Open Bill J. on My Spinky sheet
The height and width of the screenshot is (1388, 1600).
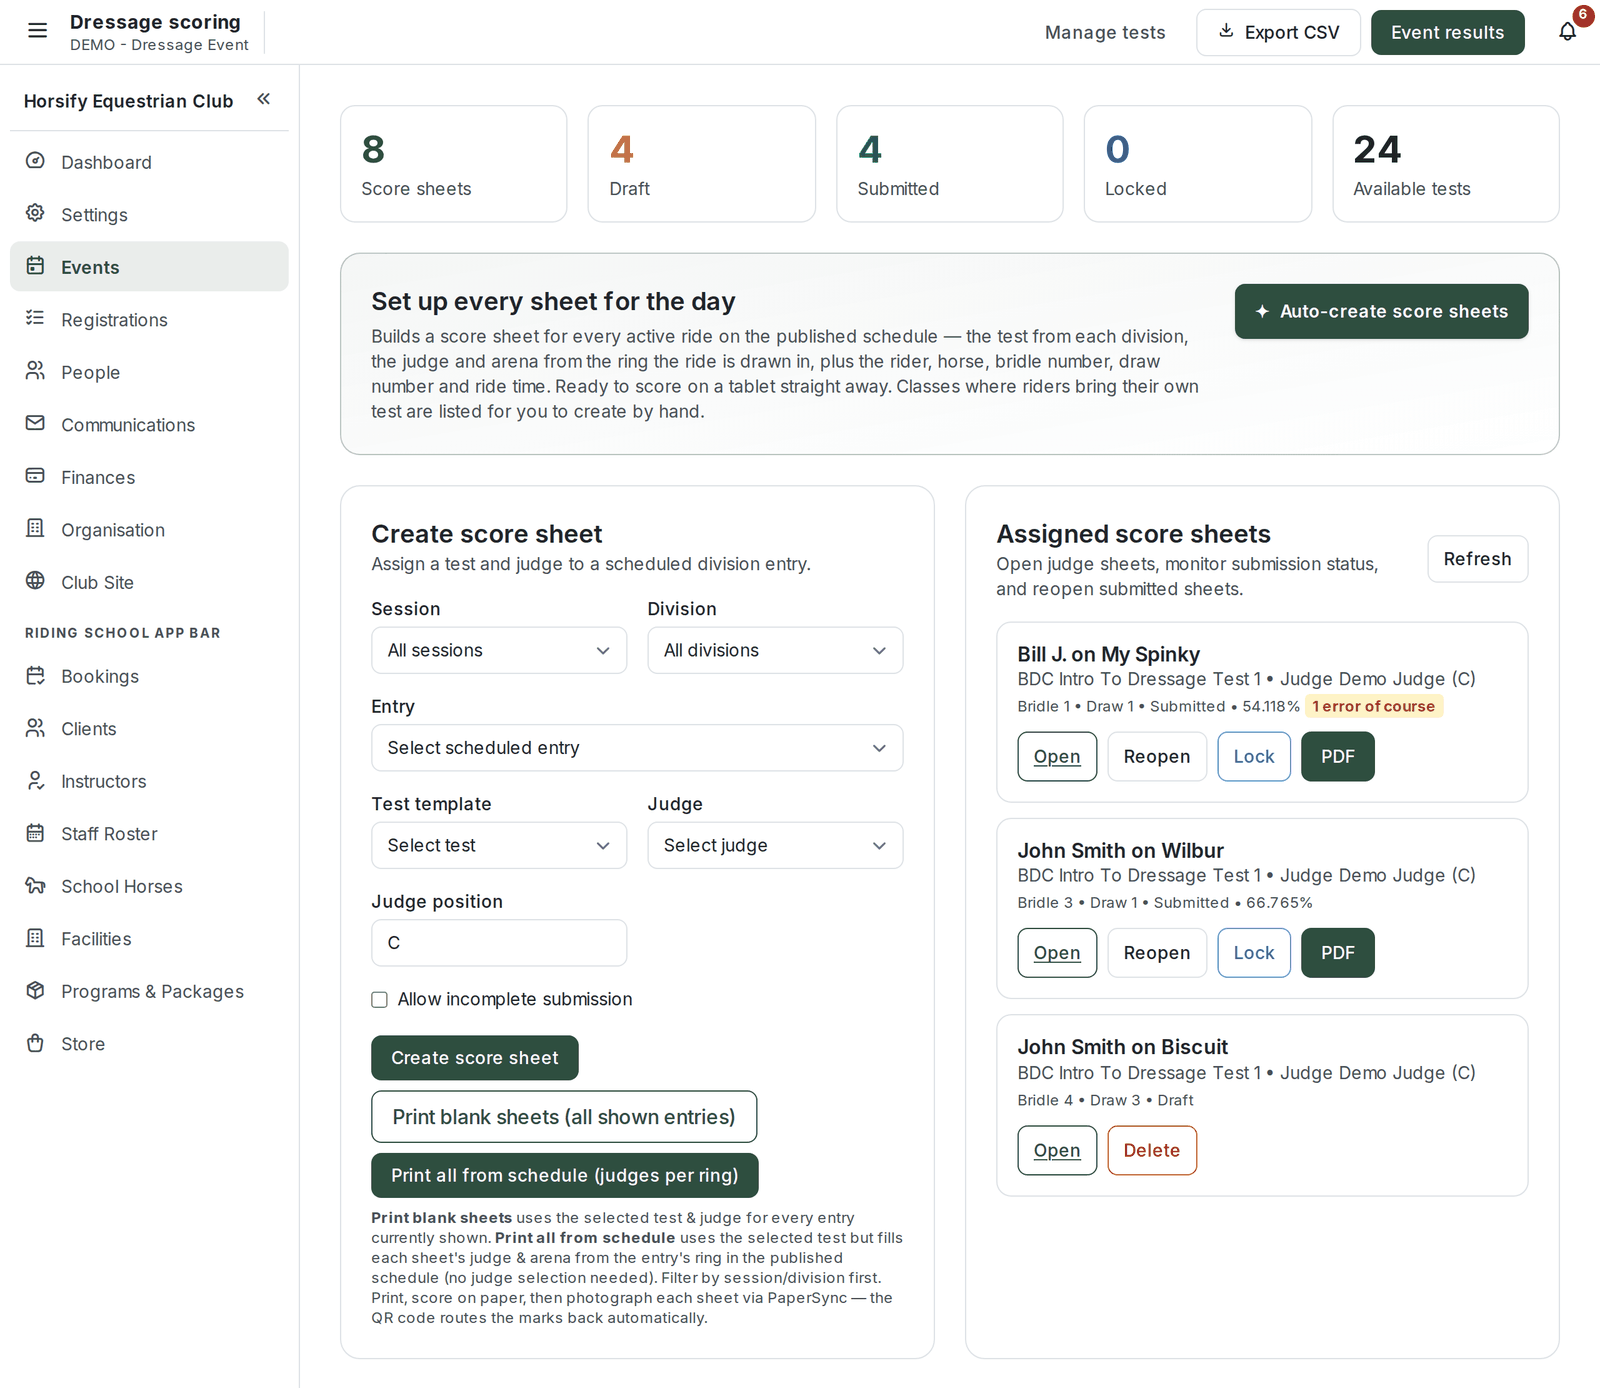1057,757
